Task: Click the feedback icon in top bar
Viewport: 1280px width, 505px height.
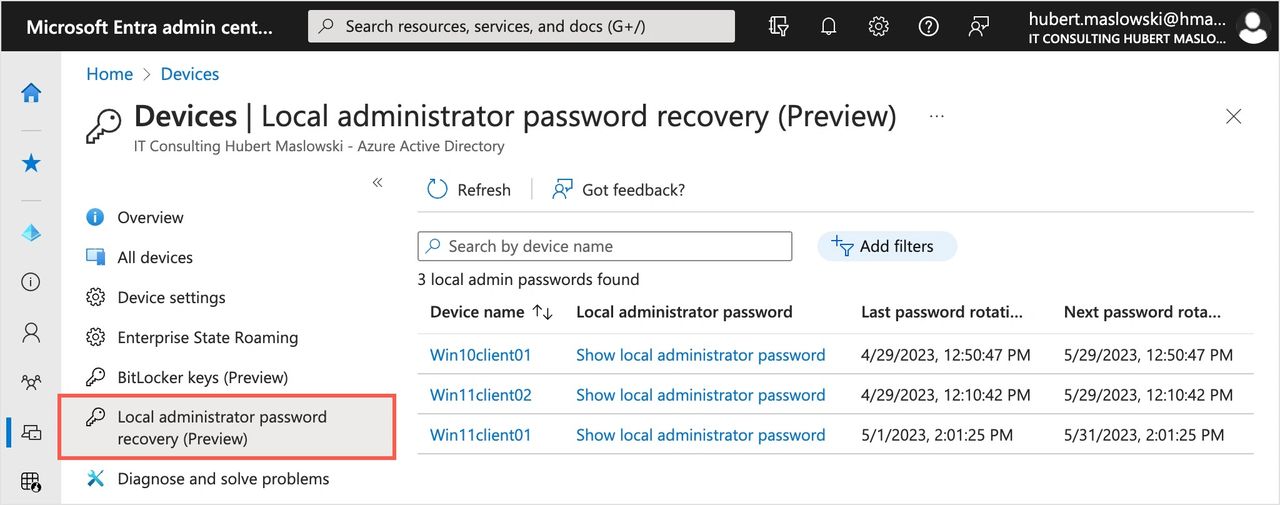Action: [x=978, y=27]
